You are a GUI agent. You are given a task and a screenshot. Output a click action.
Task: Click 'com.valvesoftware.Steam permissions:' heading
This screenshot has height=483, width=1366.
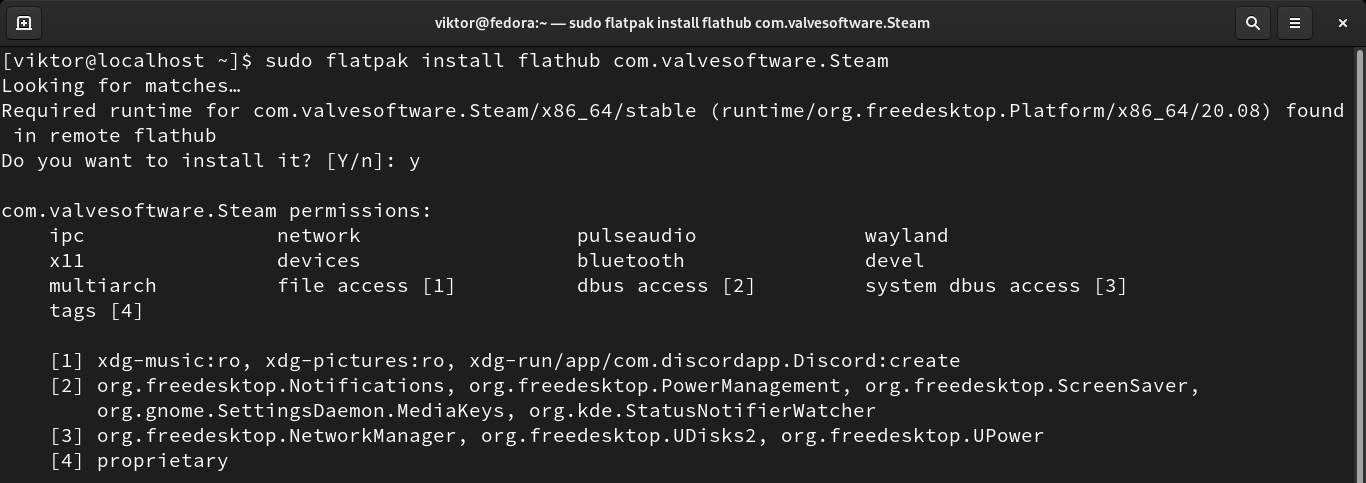pyautogui.click(x=216, y=211)
